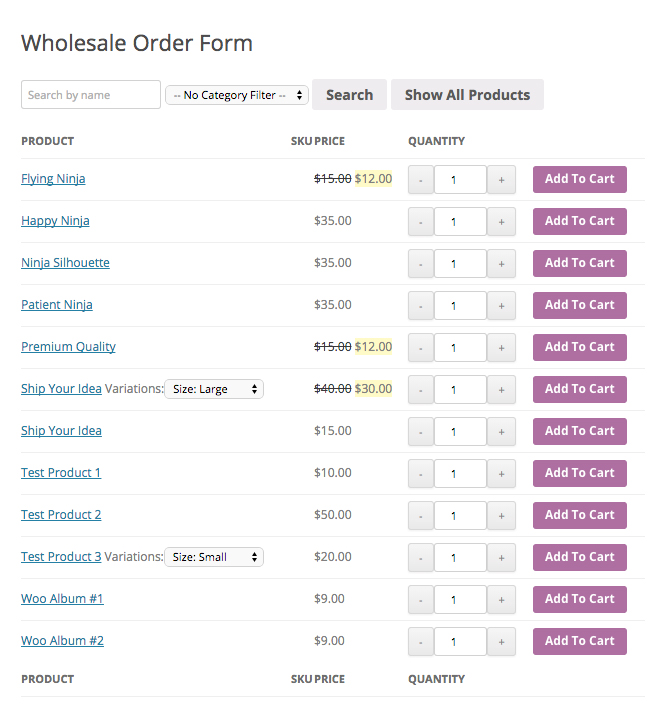Open Size: Small variation dropdown
The height and width of the screenshot is (713, 670).
coord(214,557)
